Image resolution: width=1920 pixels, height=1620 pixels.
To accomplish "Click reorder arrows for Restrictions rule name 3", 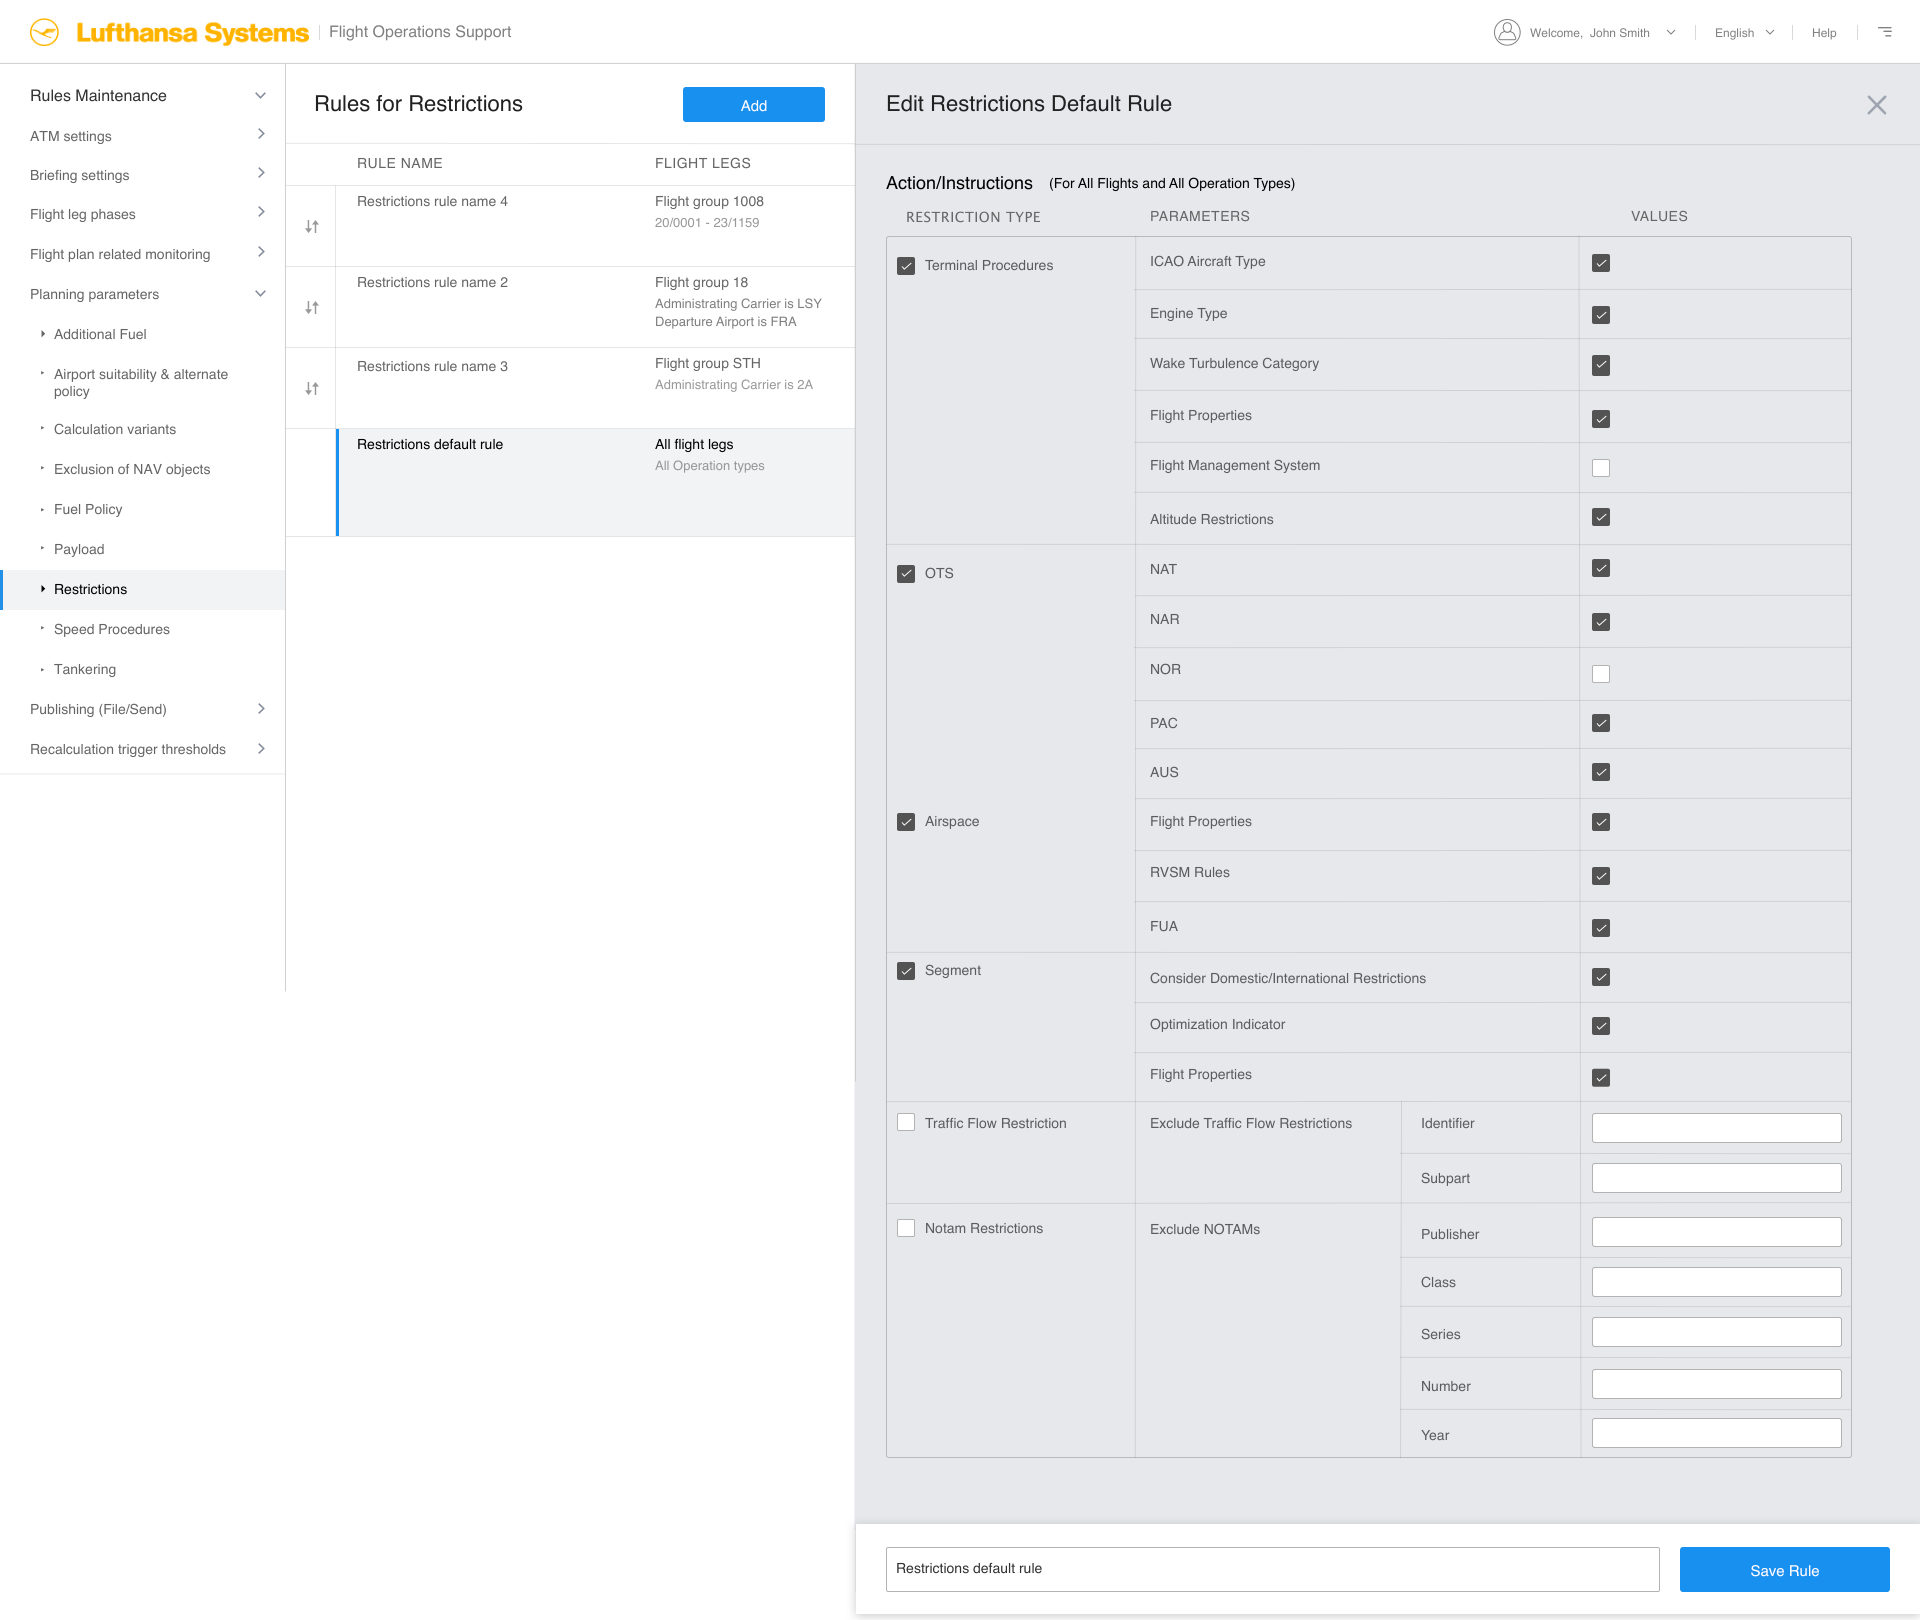I will pos(312,389).
